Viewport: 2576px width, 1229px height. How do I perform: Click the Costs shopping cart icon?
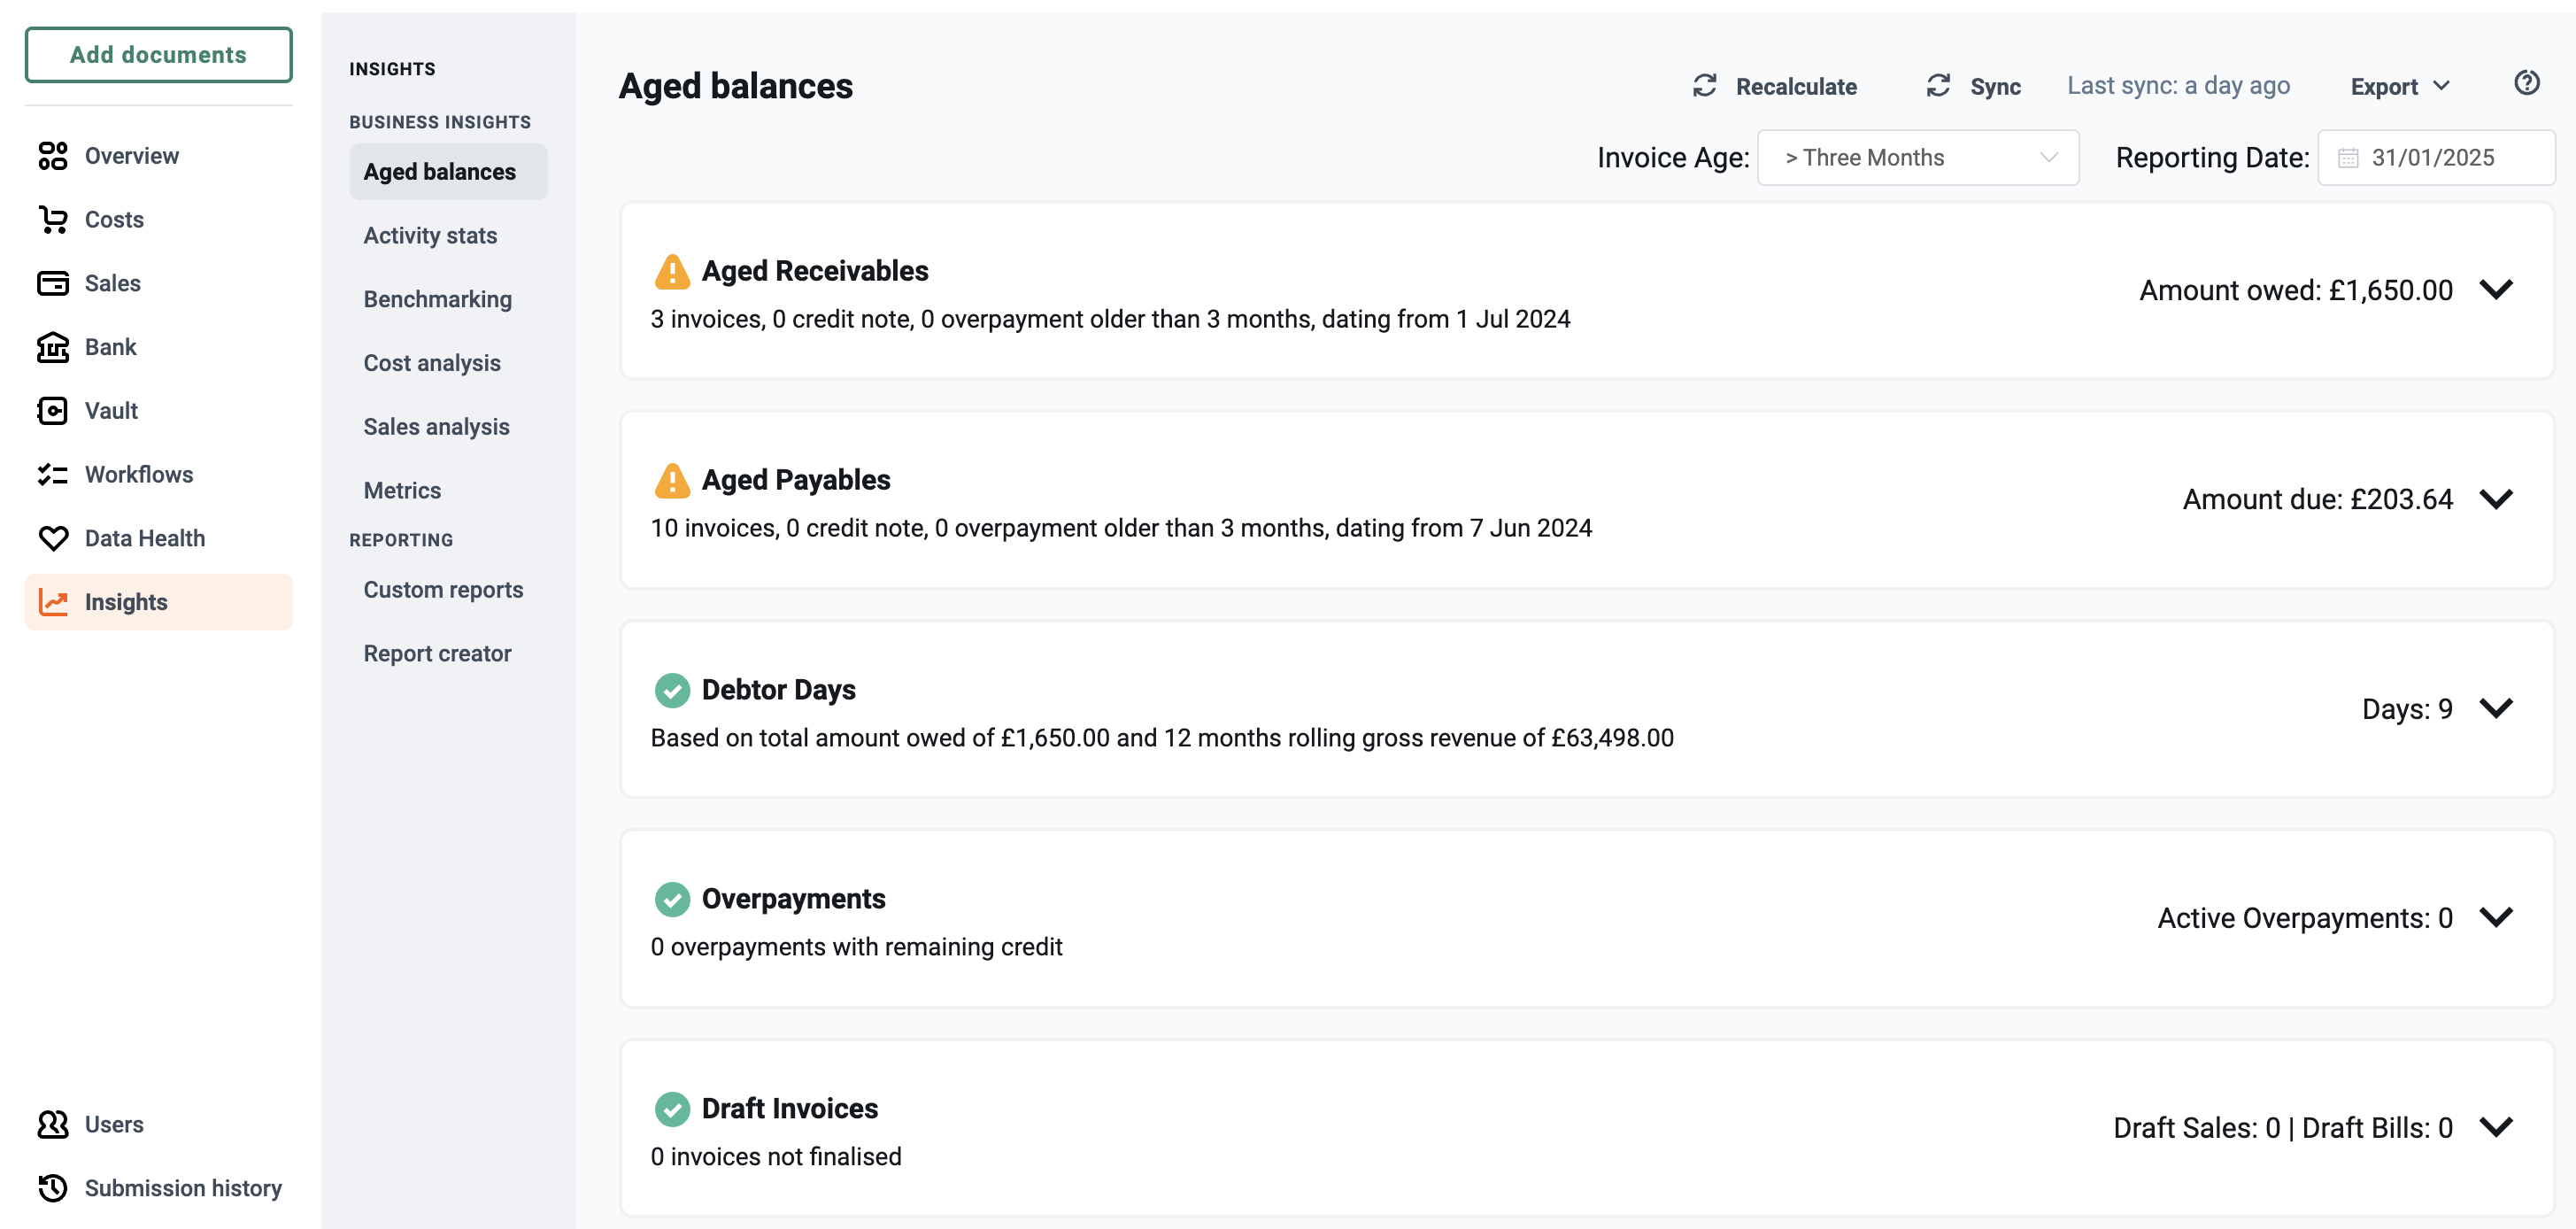(x=53, y=219)
